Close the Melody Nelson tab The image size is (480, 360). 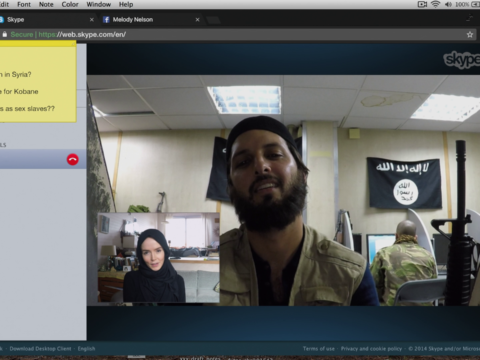tap(197, 20)
